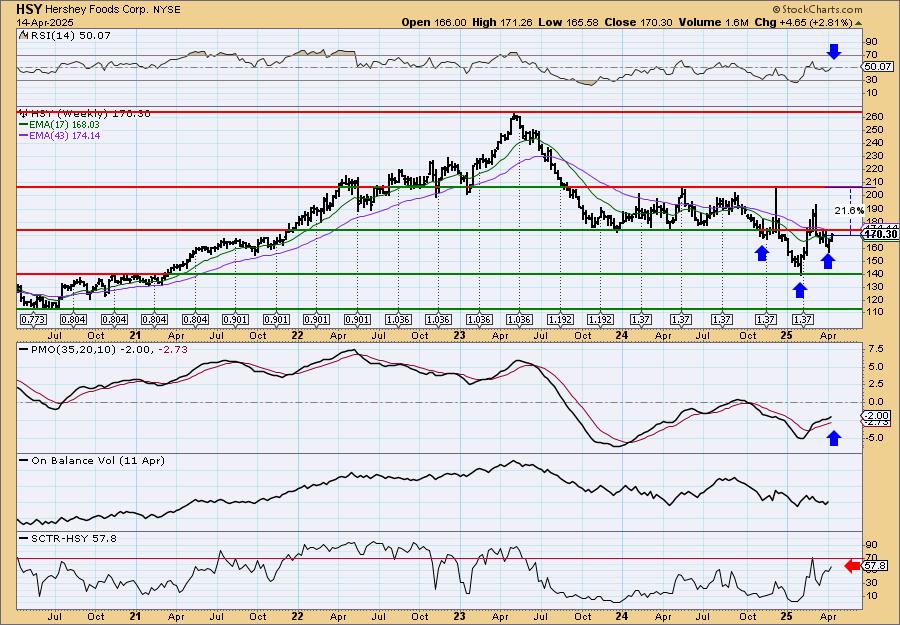The width and height of the screenshot is (900, 625).
Task: Click the 260 price axis label
Action: pos(874,117)
